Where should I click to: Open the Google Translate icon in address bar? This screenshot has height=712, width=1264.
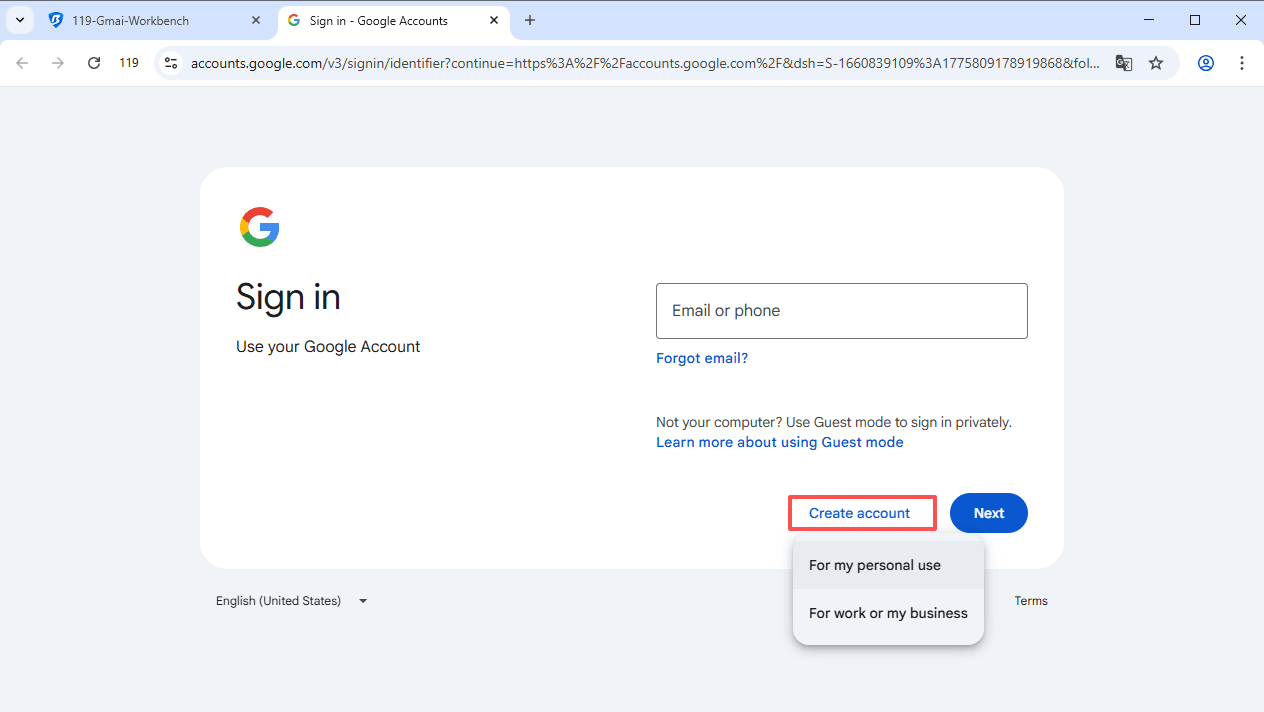pos(1124,62)
